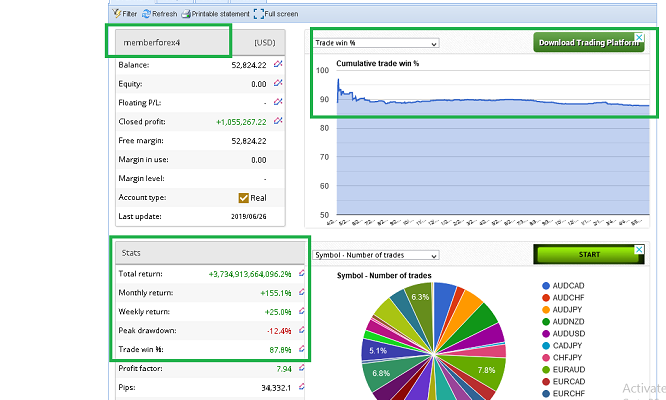Click the chart icon beside Total return
The image size is (666, 400).
click(x=301, y=273)
